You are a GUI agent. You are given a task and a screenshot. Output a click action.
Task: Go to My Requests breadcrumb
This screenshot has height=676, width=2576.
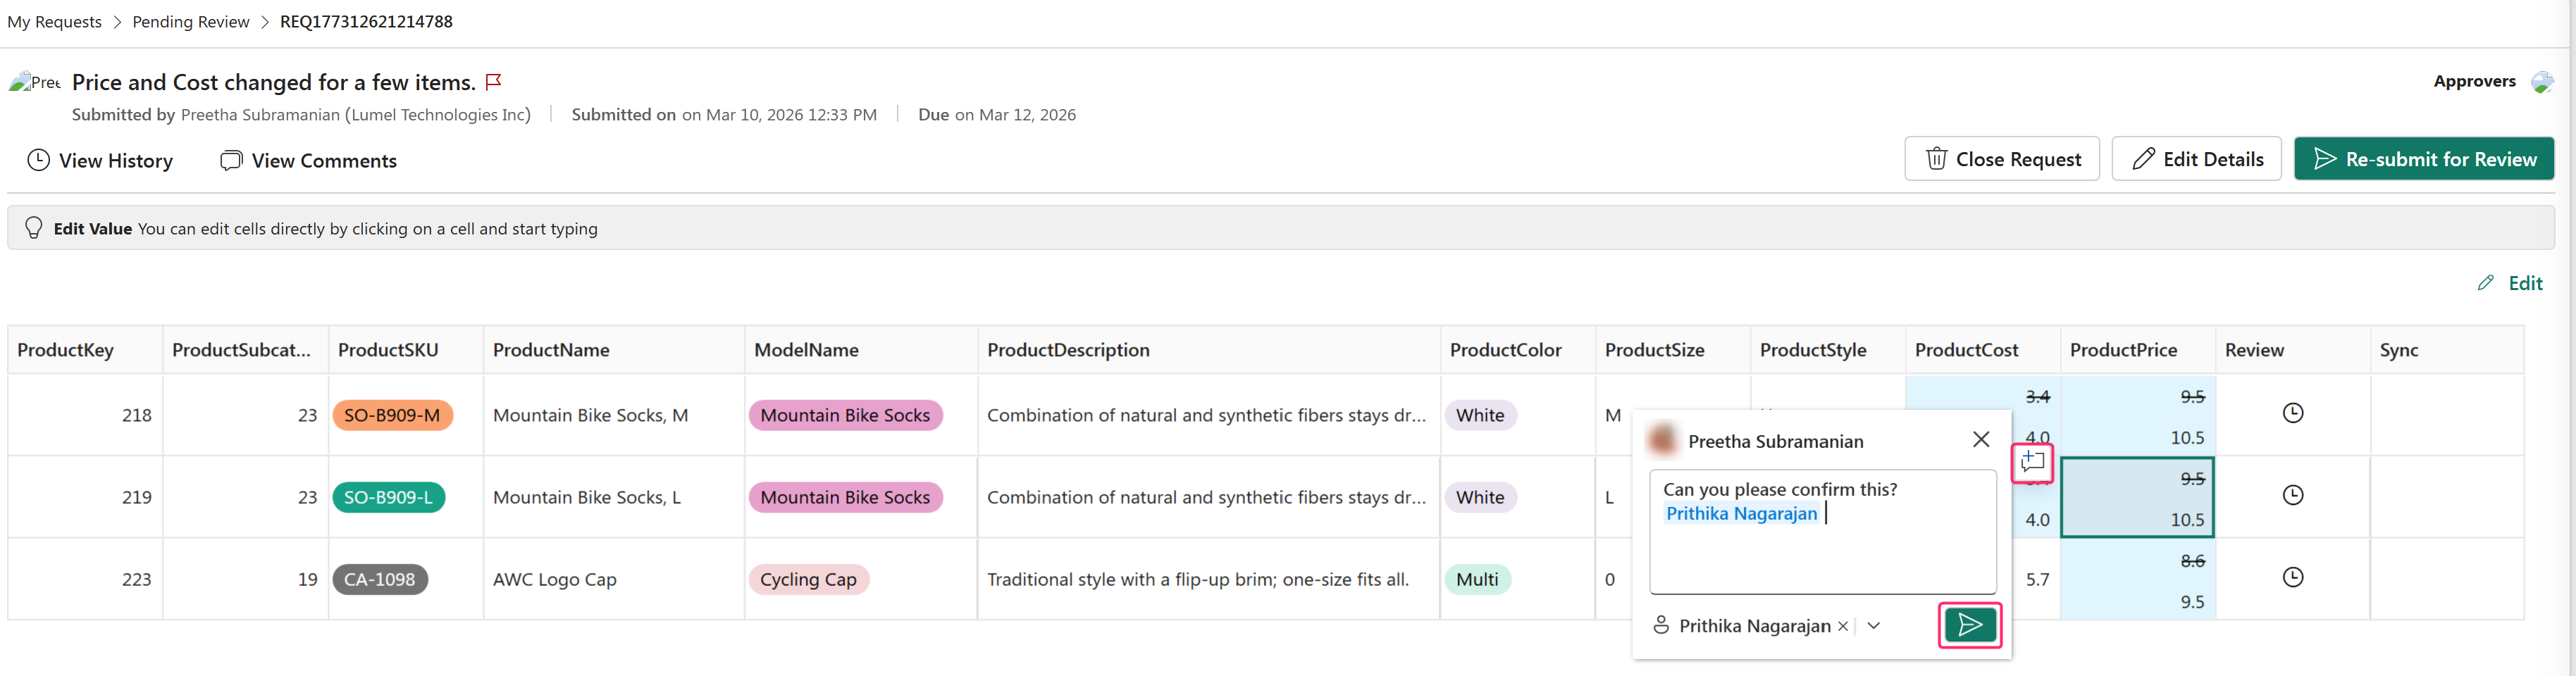54,22
